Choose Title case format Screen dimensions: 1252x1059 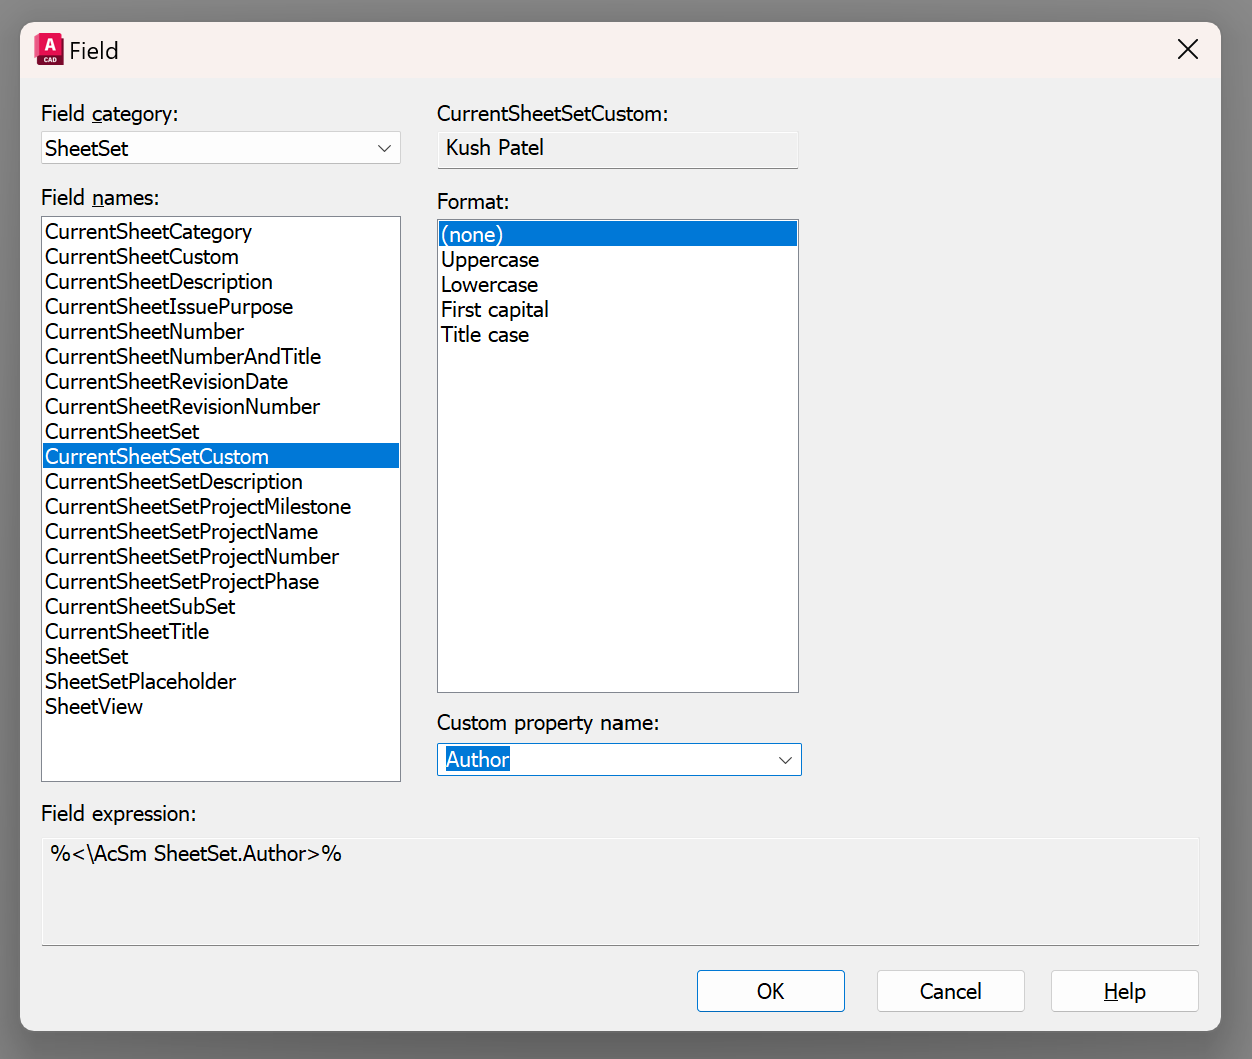485,334
